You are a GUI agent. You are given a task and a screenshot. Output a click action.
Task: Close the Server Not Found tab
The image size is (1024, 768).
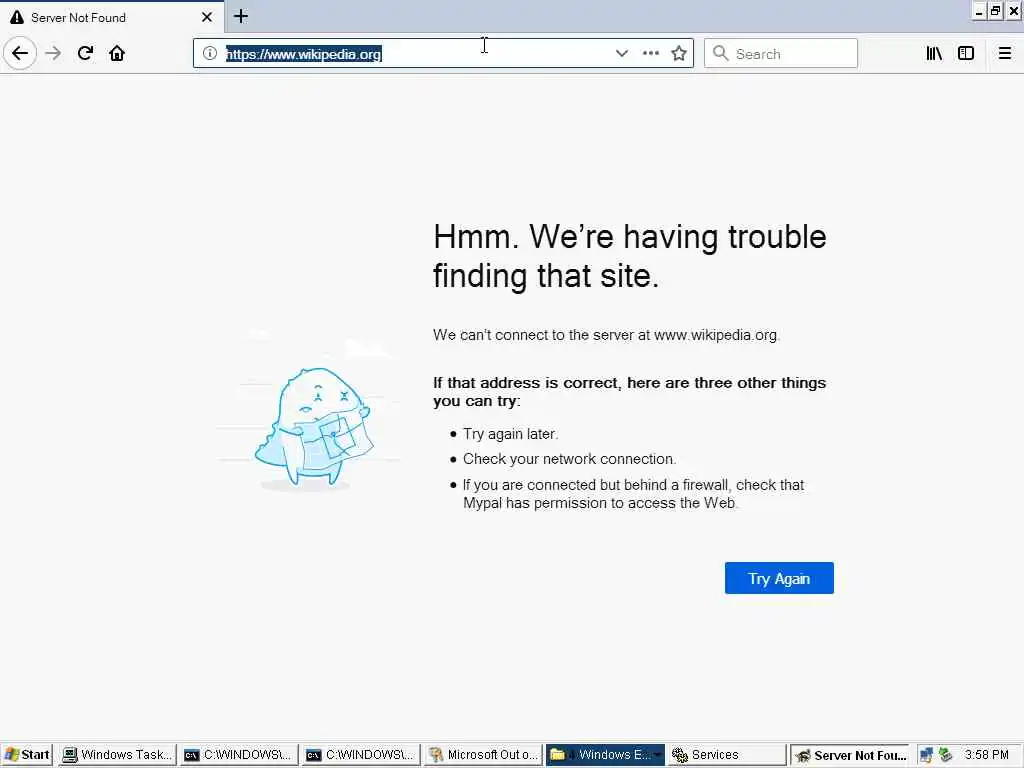[207, 17]
